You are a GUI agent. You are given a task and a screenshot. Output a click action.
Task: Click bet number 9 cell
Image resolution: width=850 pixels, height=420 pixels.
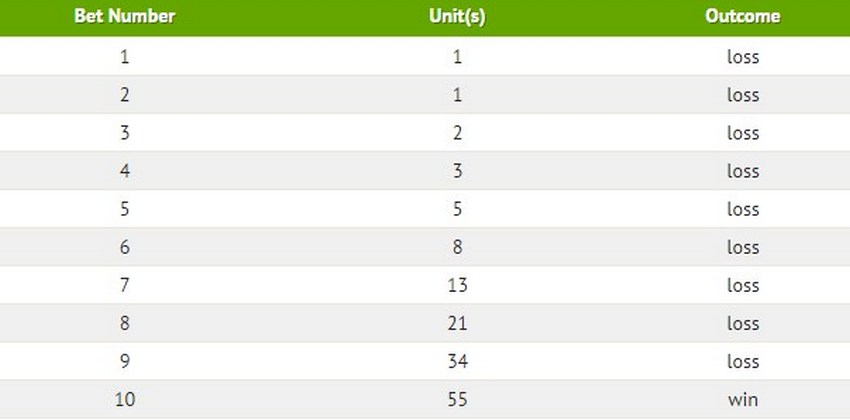125,361
